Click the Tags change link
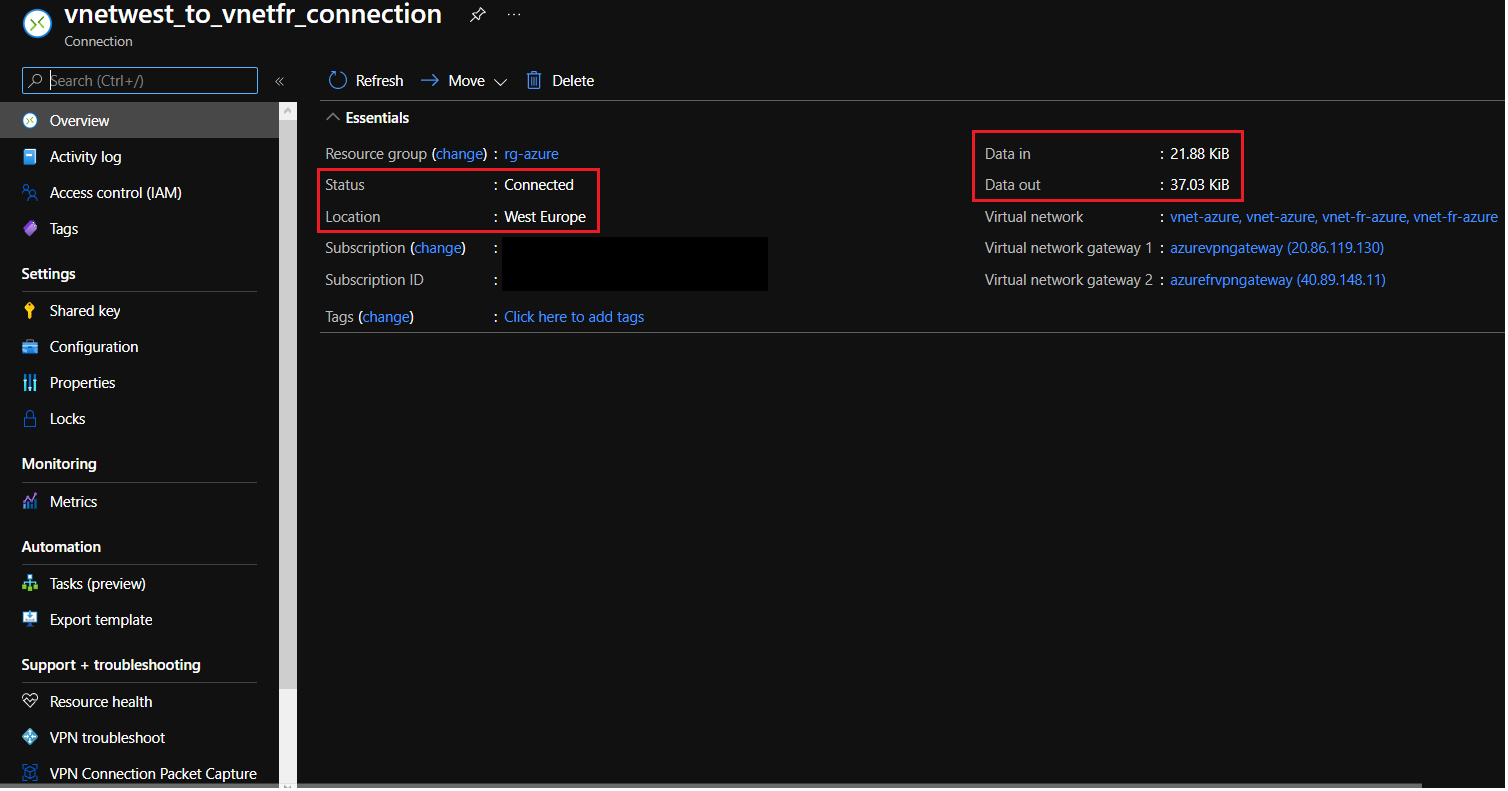 [386, 317]
